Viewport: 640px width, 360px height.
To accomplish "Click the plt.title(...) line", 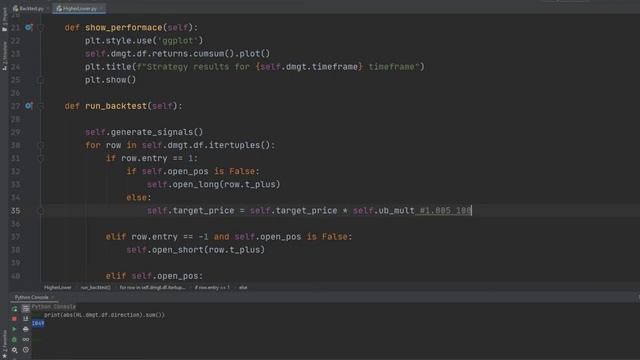I will (255, 67).
